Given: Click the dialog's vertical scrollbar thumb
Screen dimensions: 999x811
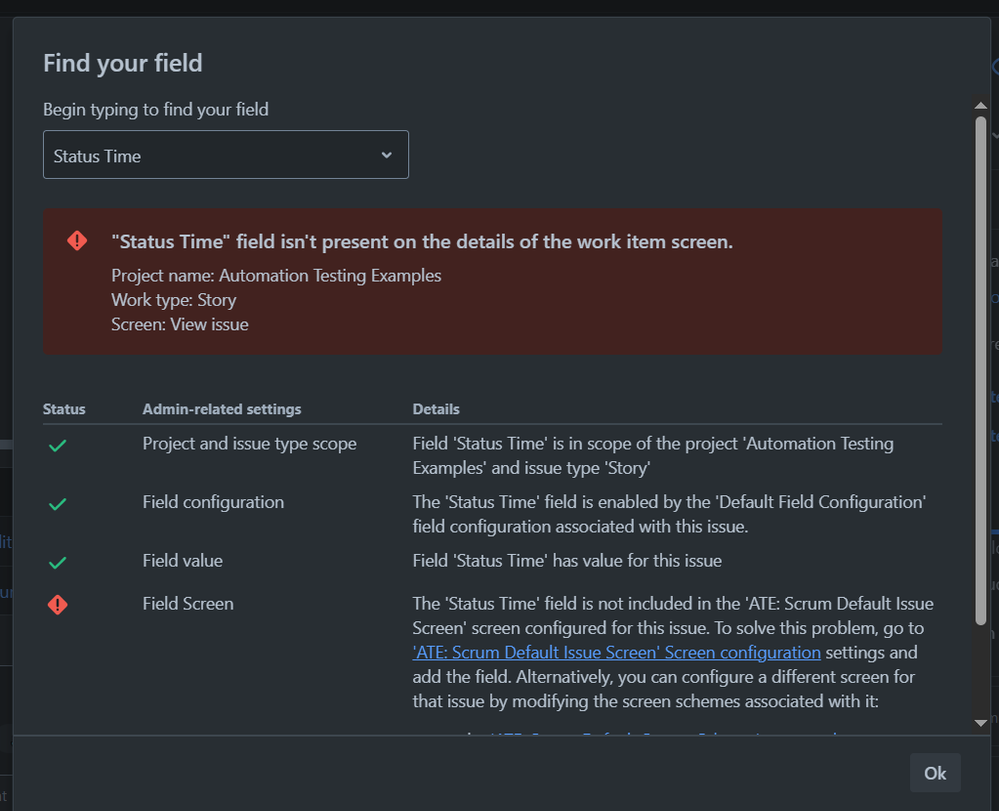Looking at the screenshot, I should [981, 370].
